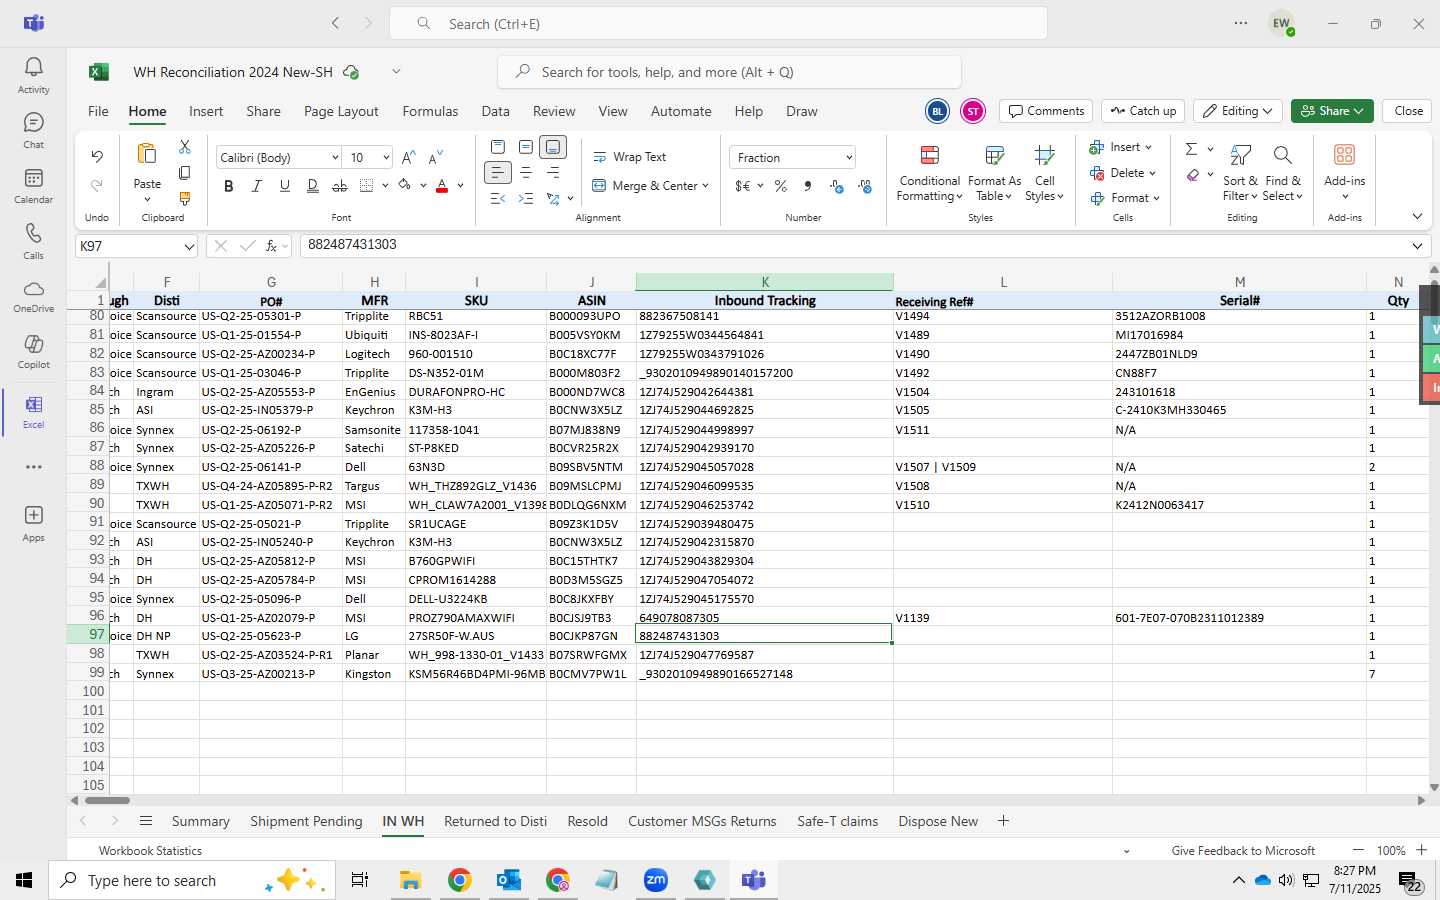The image size is (1440, 900).
Task: Decrease indent in the cell
Action: [498, 198]
